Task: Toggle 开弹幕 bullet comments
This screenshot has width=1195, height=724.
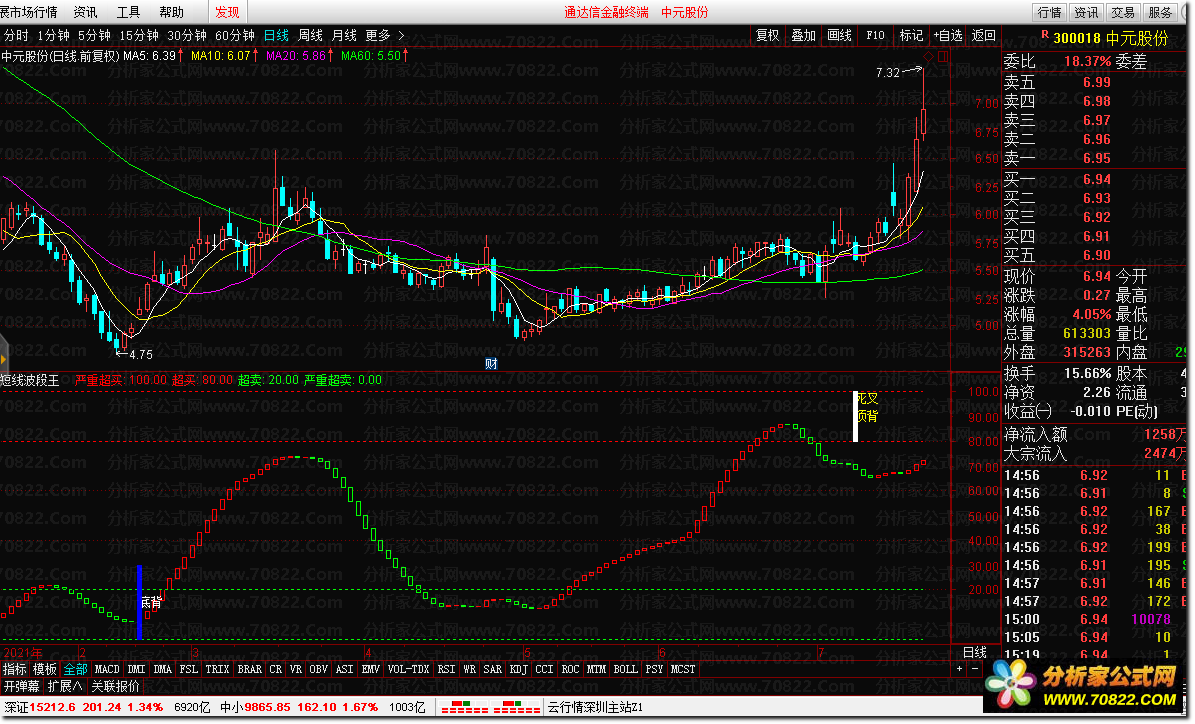Action: tap(21, 687)
